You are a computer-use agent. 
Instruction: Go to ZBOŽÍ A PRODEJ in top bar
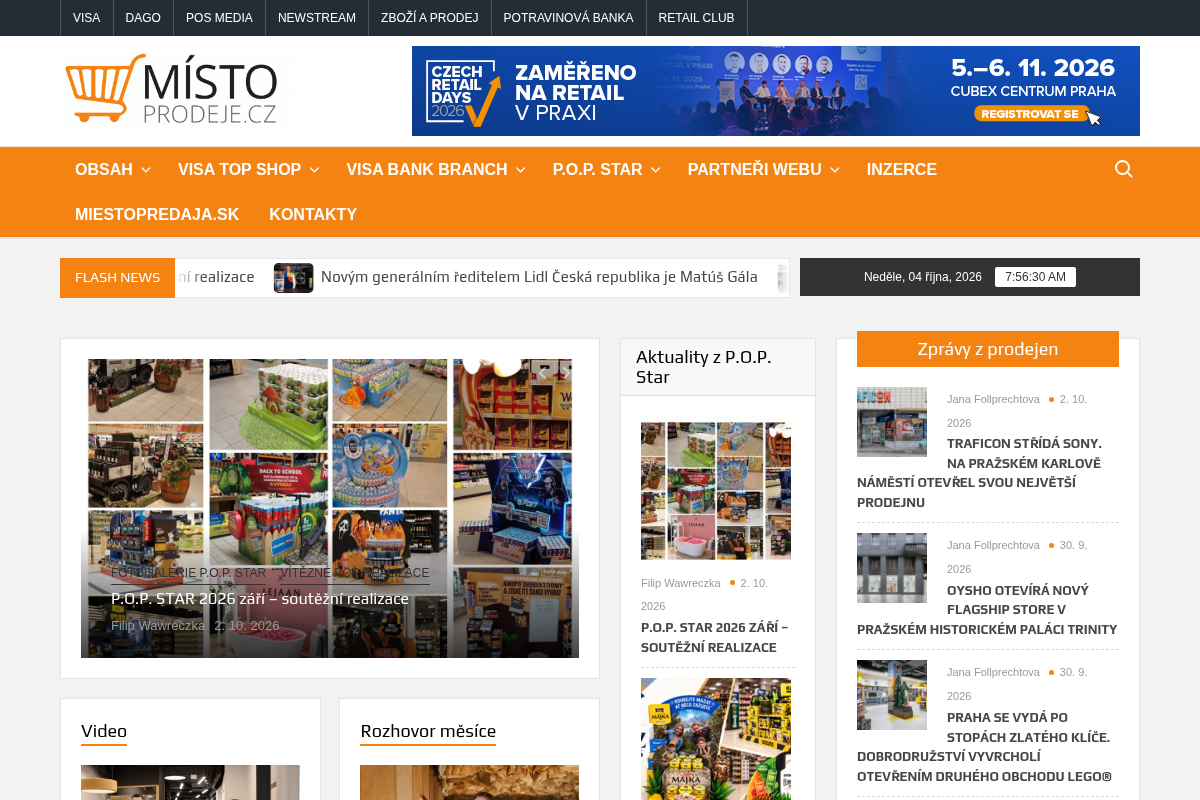click(430, 18)
